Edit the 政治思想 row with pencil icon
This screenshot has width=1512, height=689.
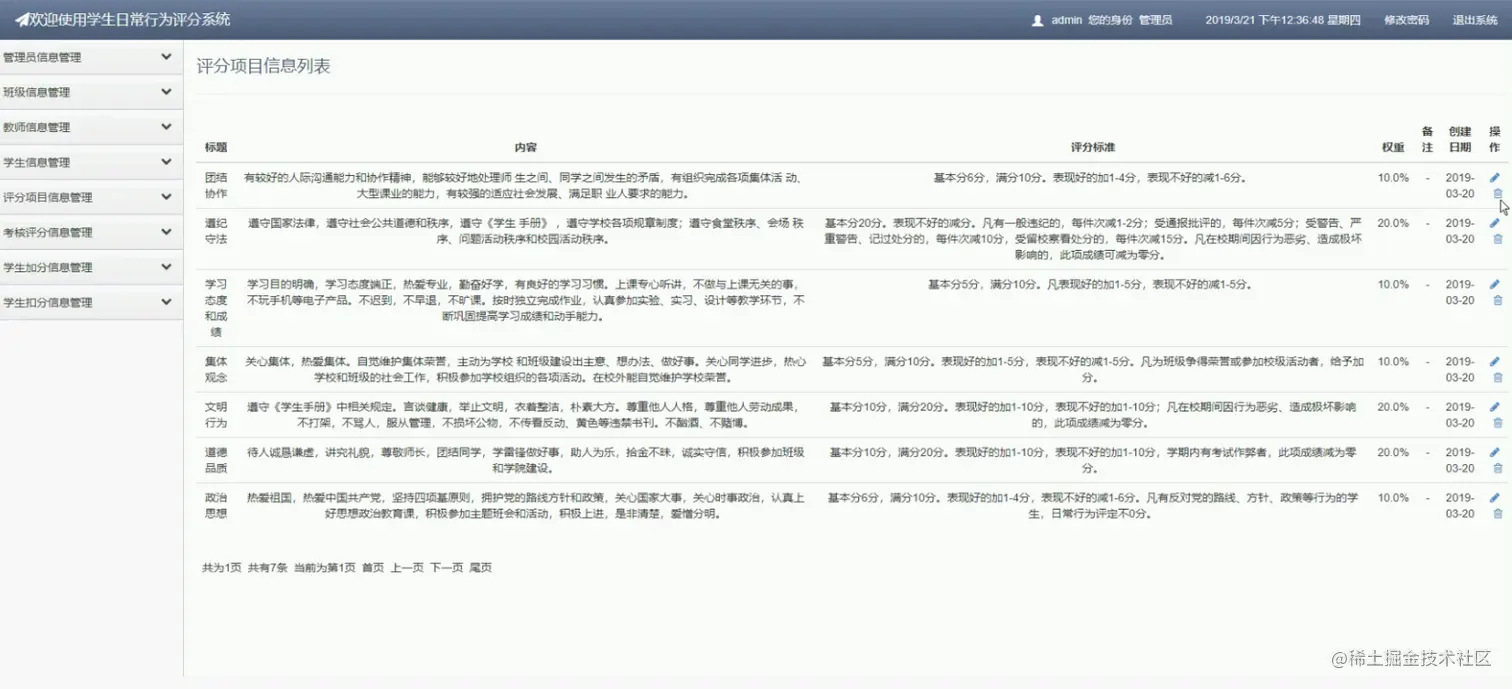click(1495, 498)
